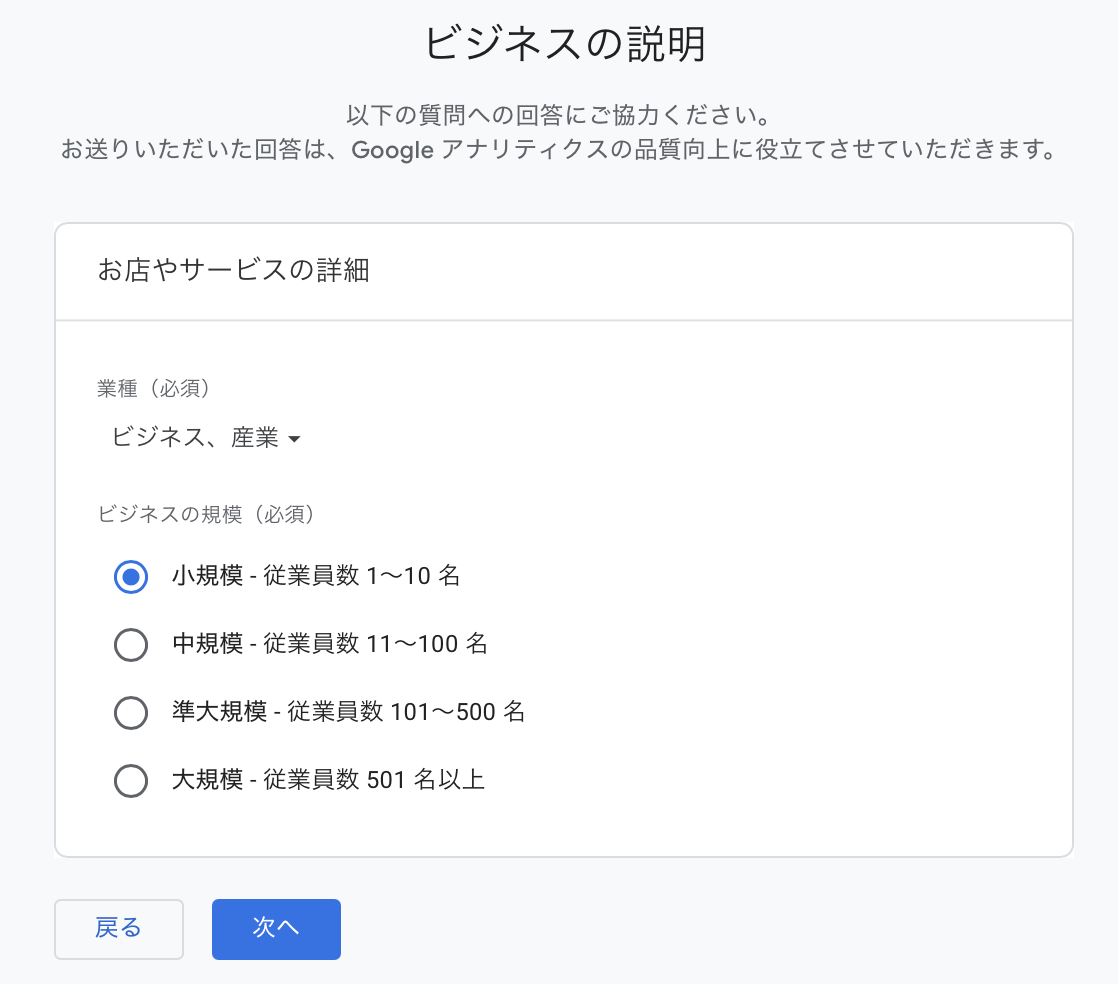The width and height of the screenshot is (1118, 984).
Task: Expand the business category selector
Action: [x=205, y=437]
